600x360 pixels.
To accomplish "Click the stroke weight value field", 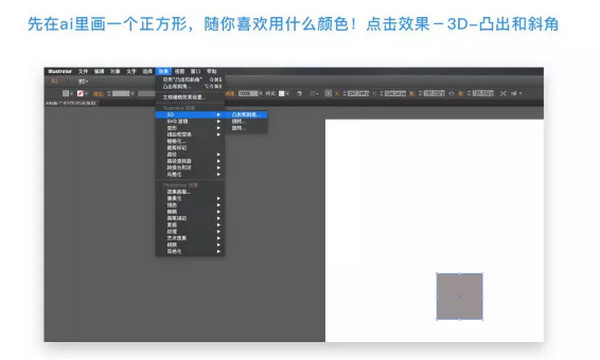I will click(x=121, y=93).
